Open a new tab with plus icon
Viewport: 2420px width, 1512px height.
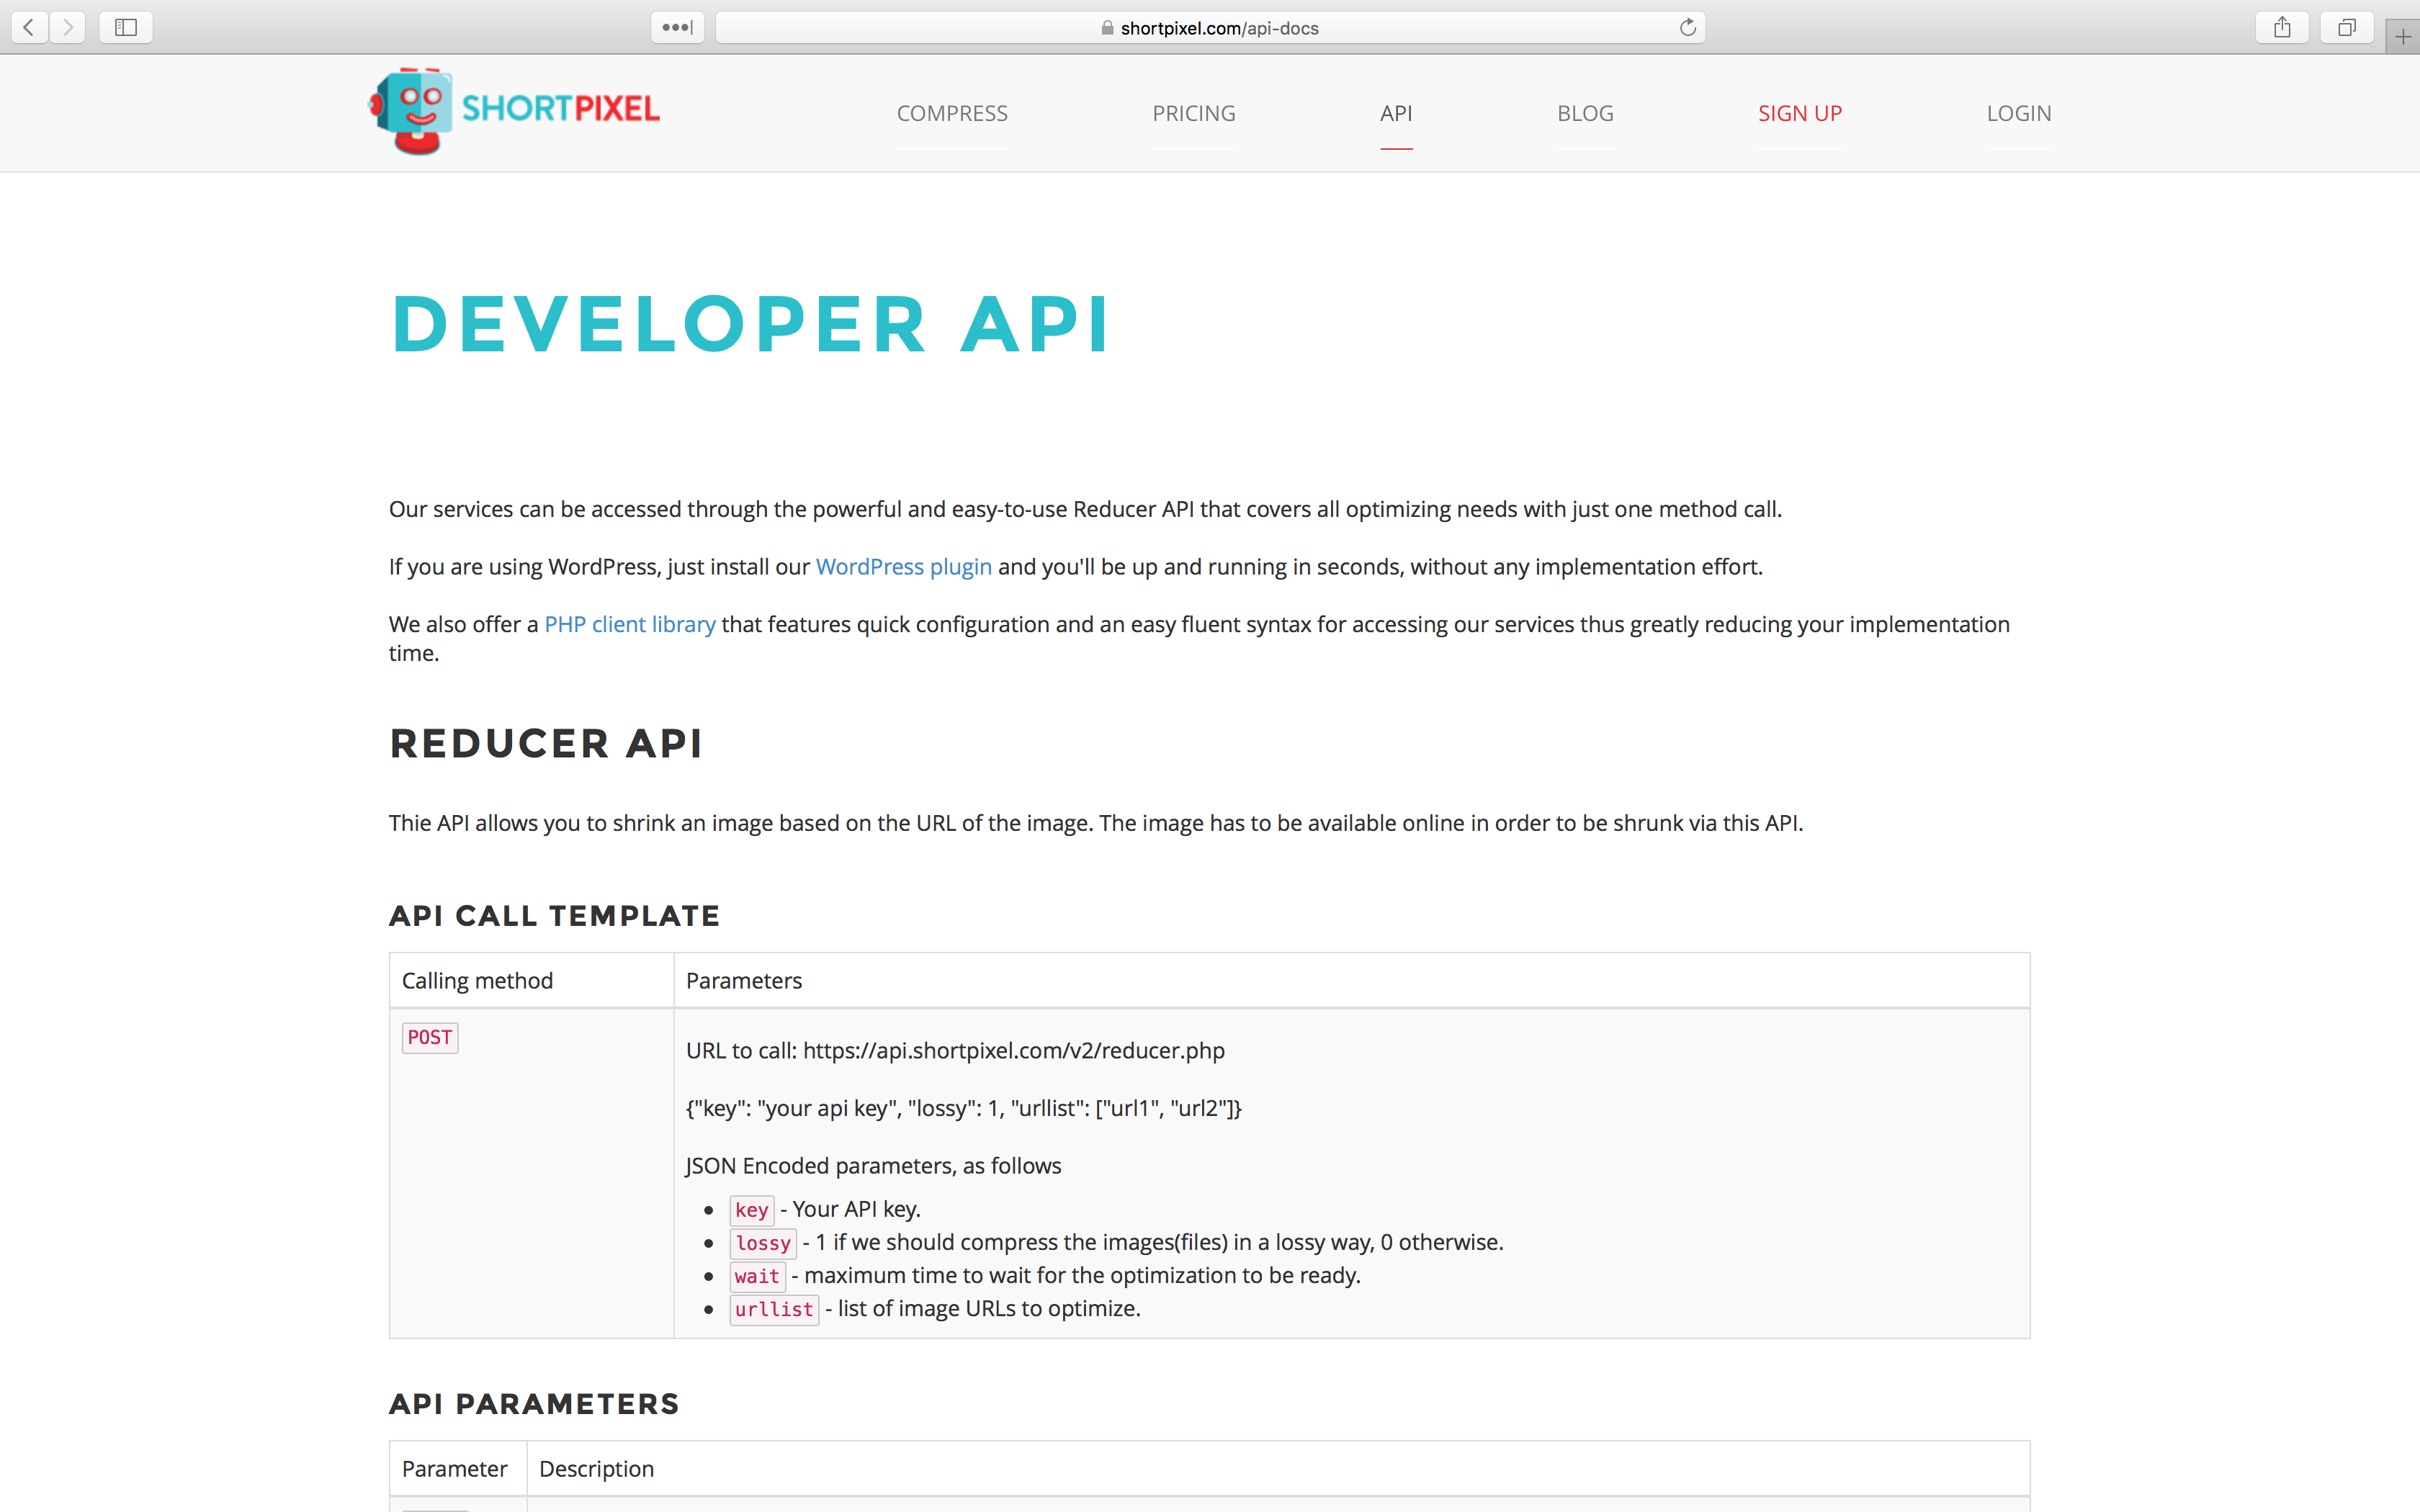pos(2402,37)
